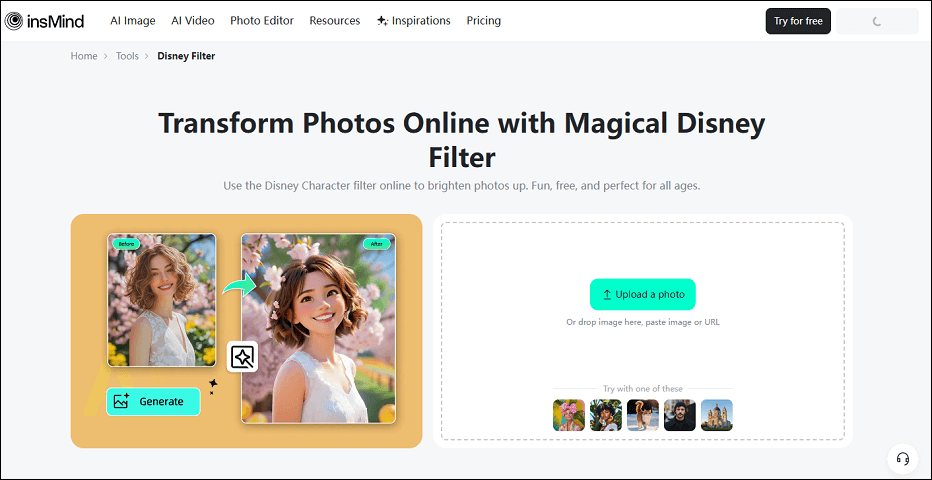Click the After cartoon photo preview
Image resolution: width=932 pixels, height=480 pixels.
(319, 328)
